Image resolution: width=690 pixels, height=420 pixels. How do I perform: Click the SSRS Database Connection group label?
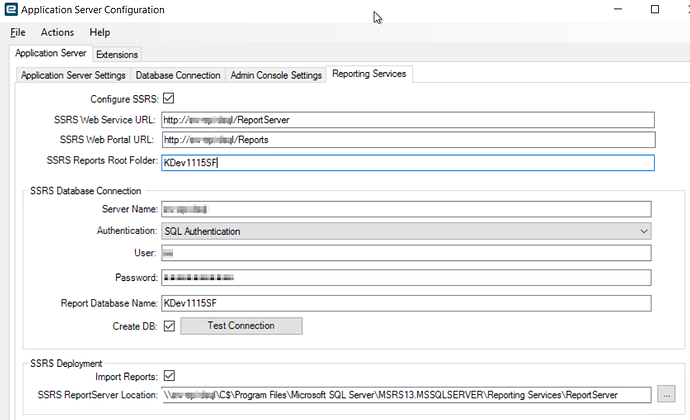[85, 191]
